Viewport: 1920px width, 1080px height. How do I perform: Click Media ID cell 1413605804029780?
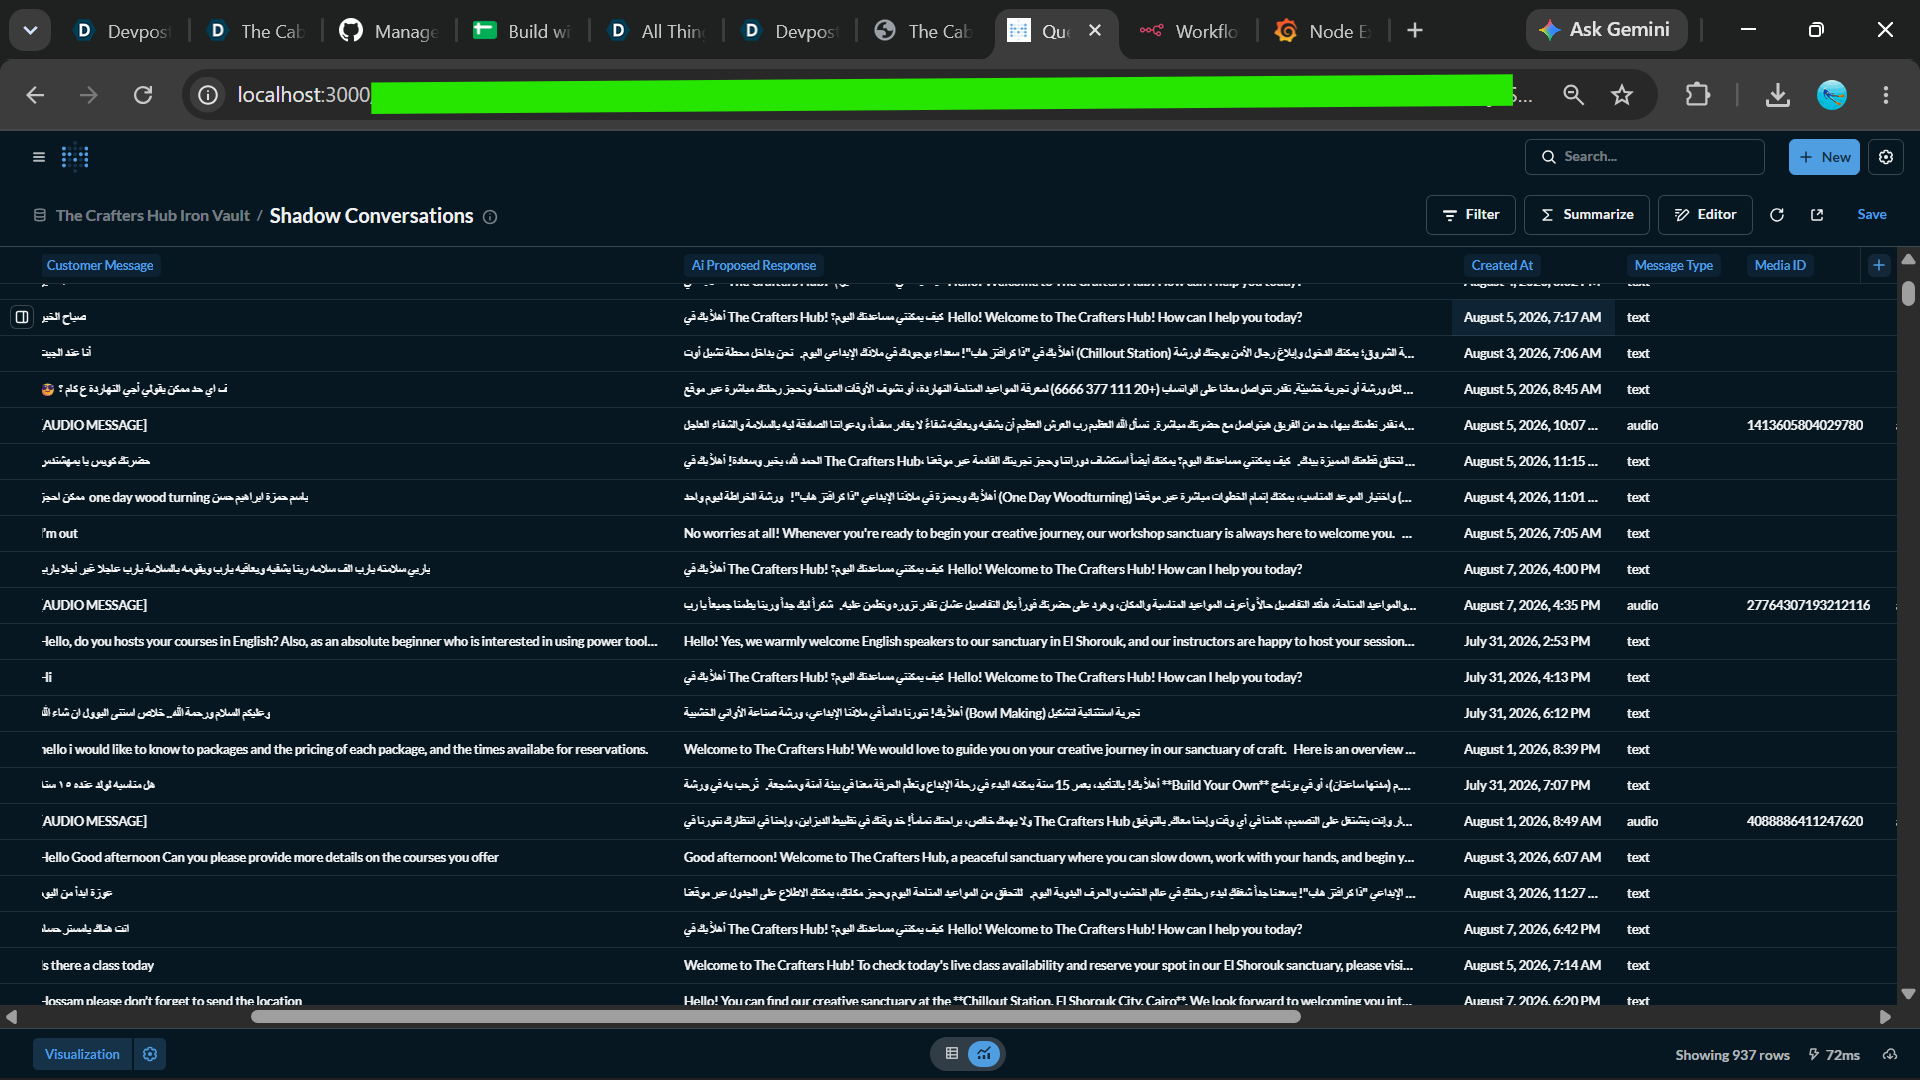pyautogui.click(x=1805, y=425)
